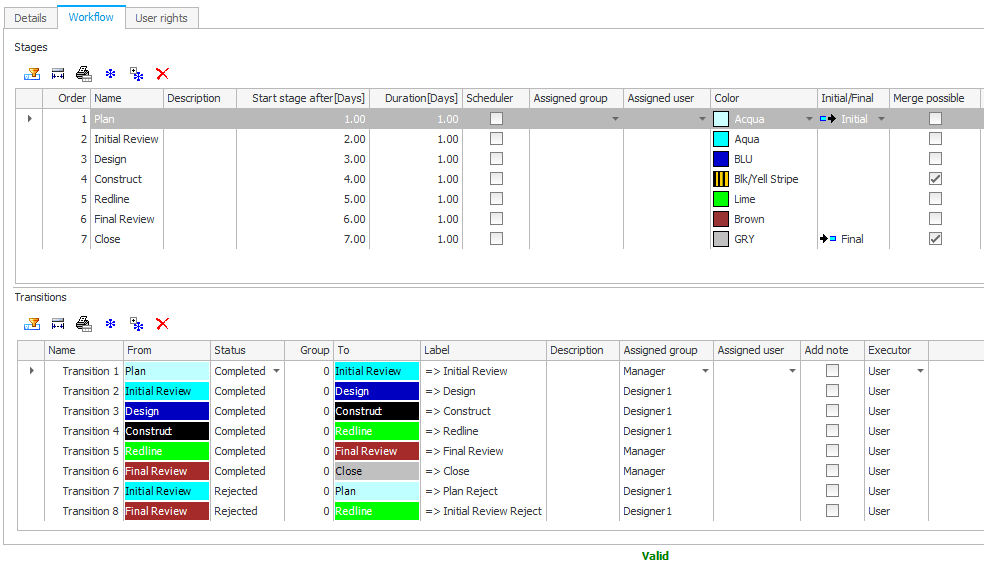Uncheck Merge possible for Construct stage
Viewport: 984px width, 568px height.
[935, 179]
